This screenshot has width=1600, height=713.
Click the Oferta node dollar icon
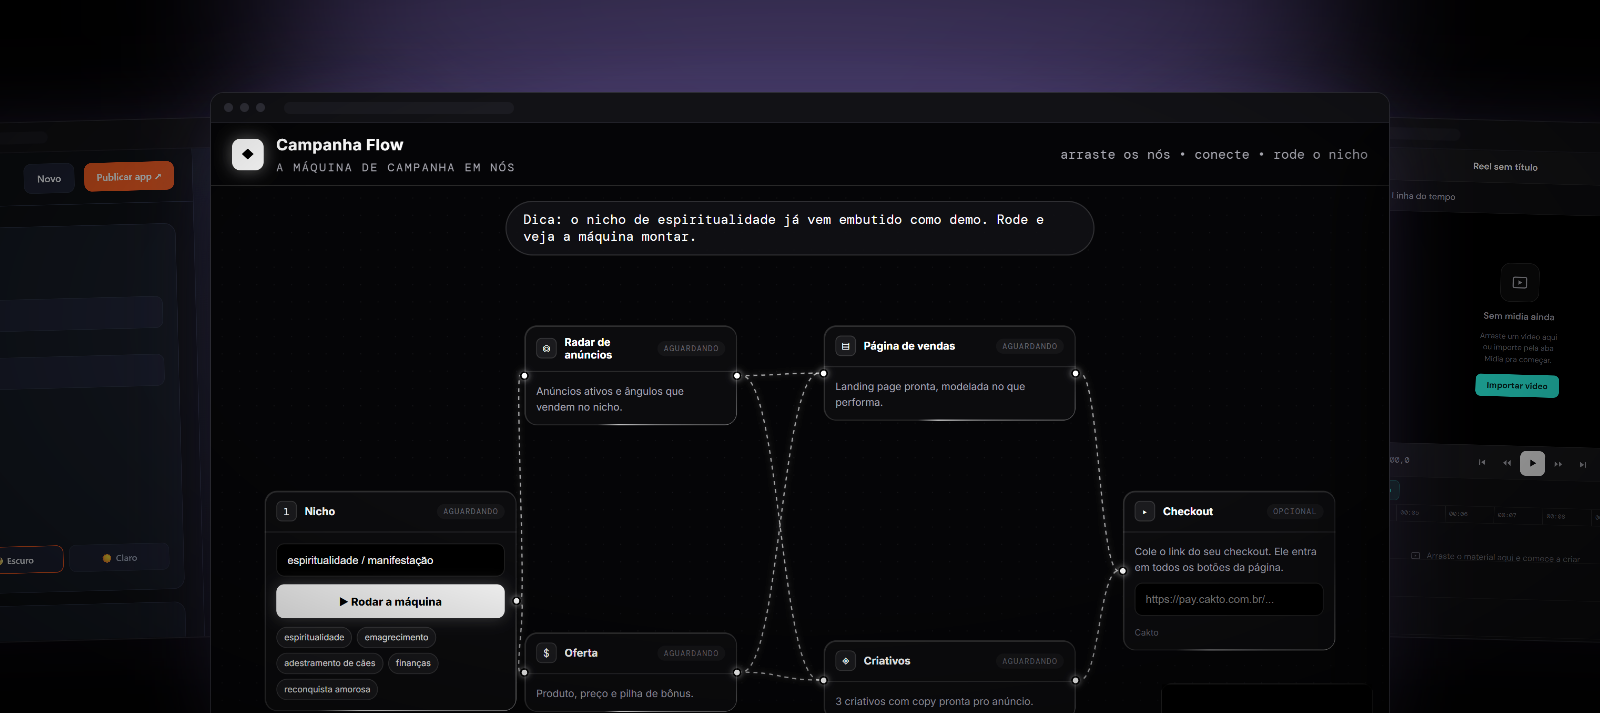point(546,653)
